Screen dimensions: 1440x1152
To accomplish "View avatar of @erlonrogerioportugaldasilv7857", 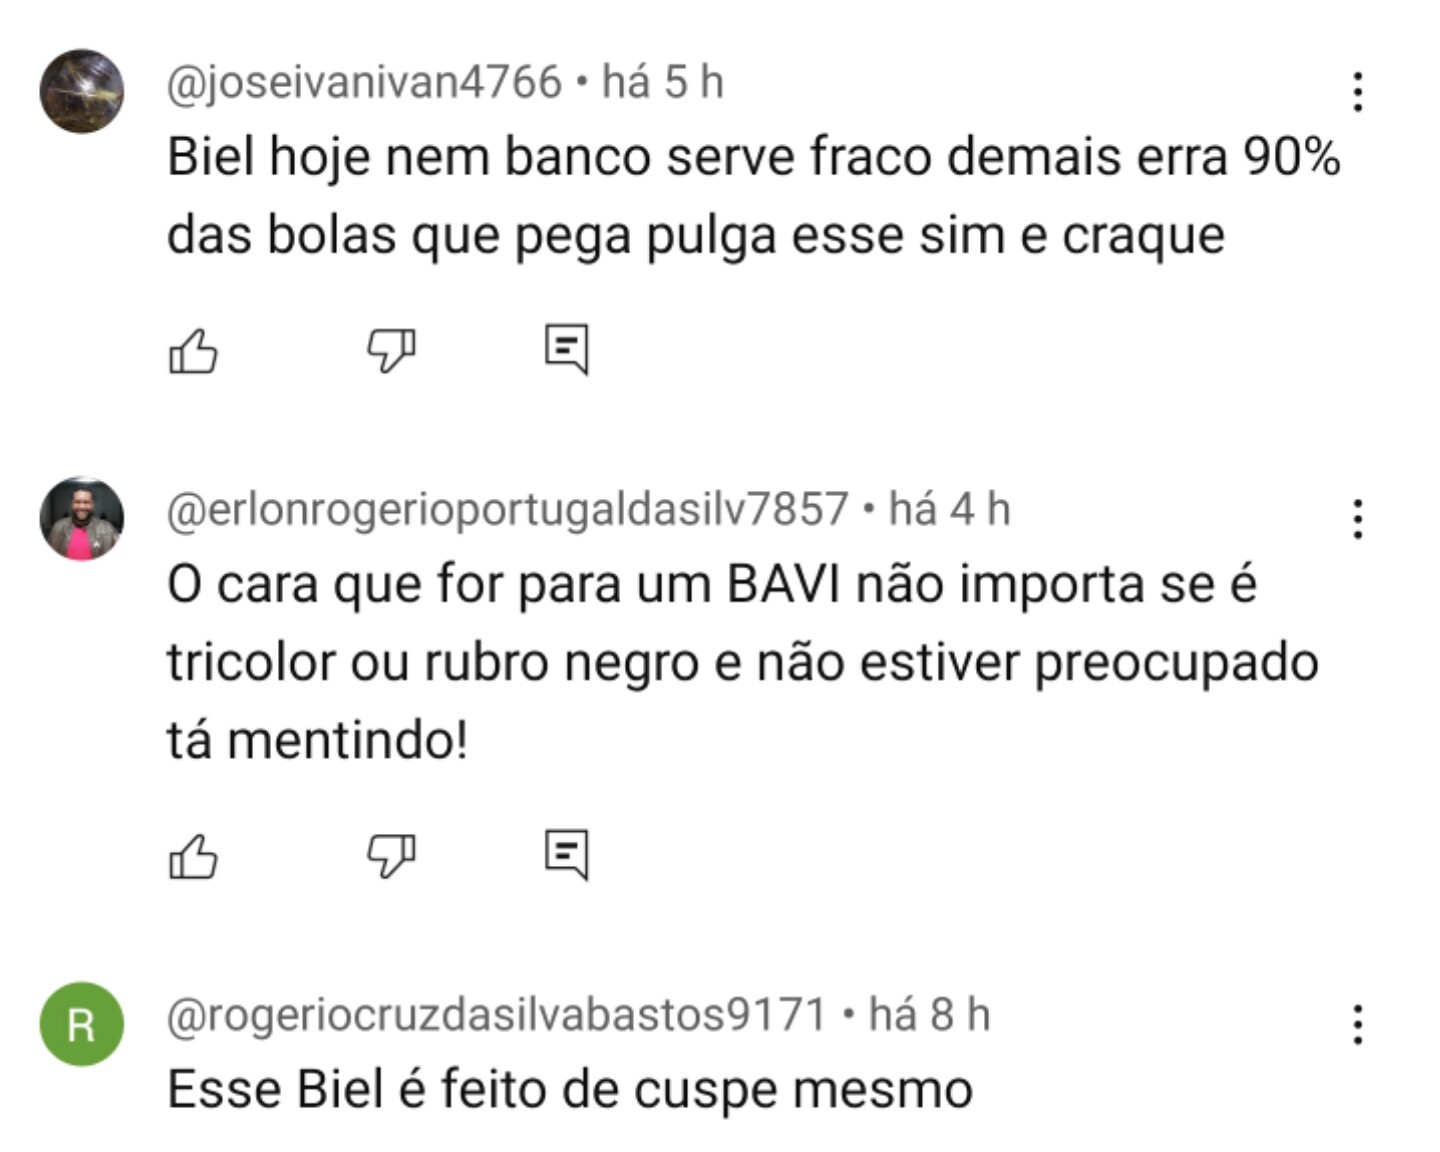I will pos(82,519).
